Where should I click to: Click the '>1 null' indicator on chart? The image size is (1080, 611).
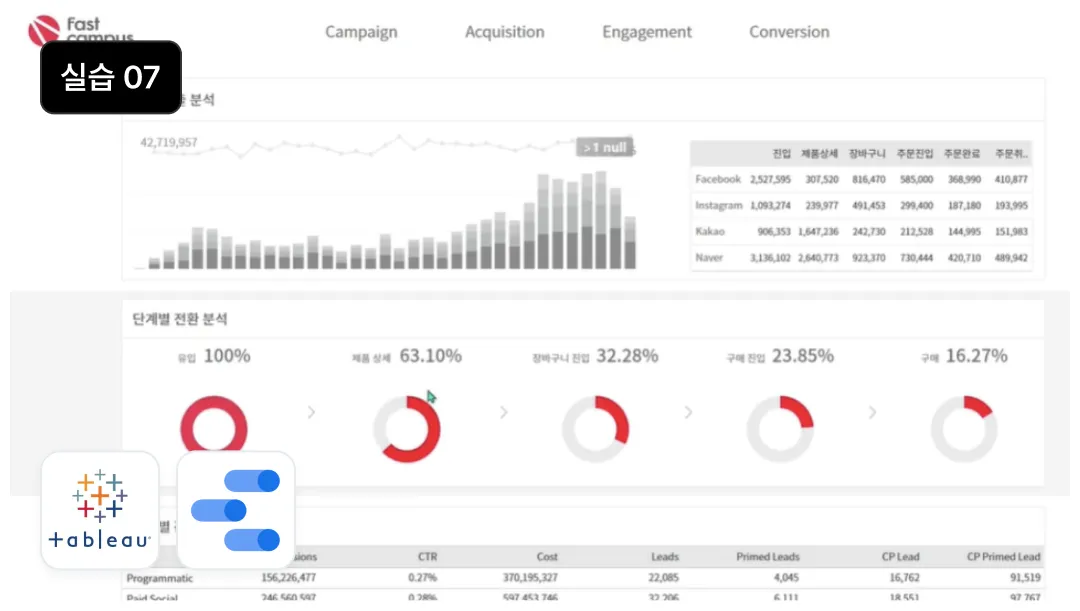coord(605,147)
